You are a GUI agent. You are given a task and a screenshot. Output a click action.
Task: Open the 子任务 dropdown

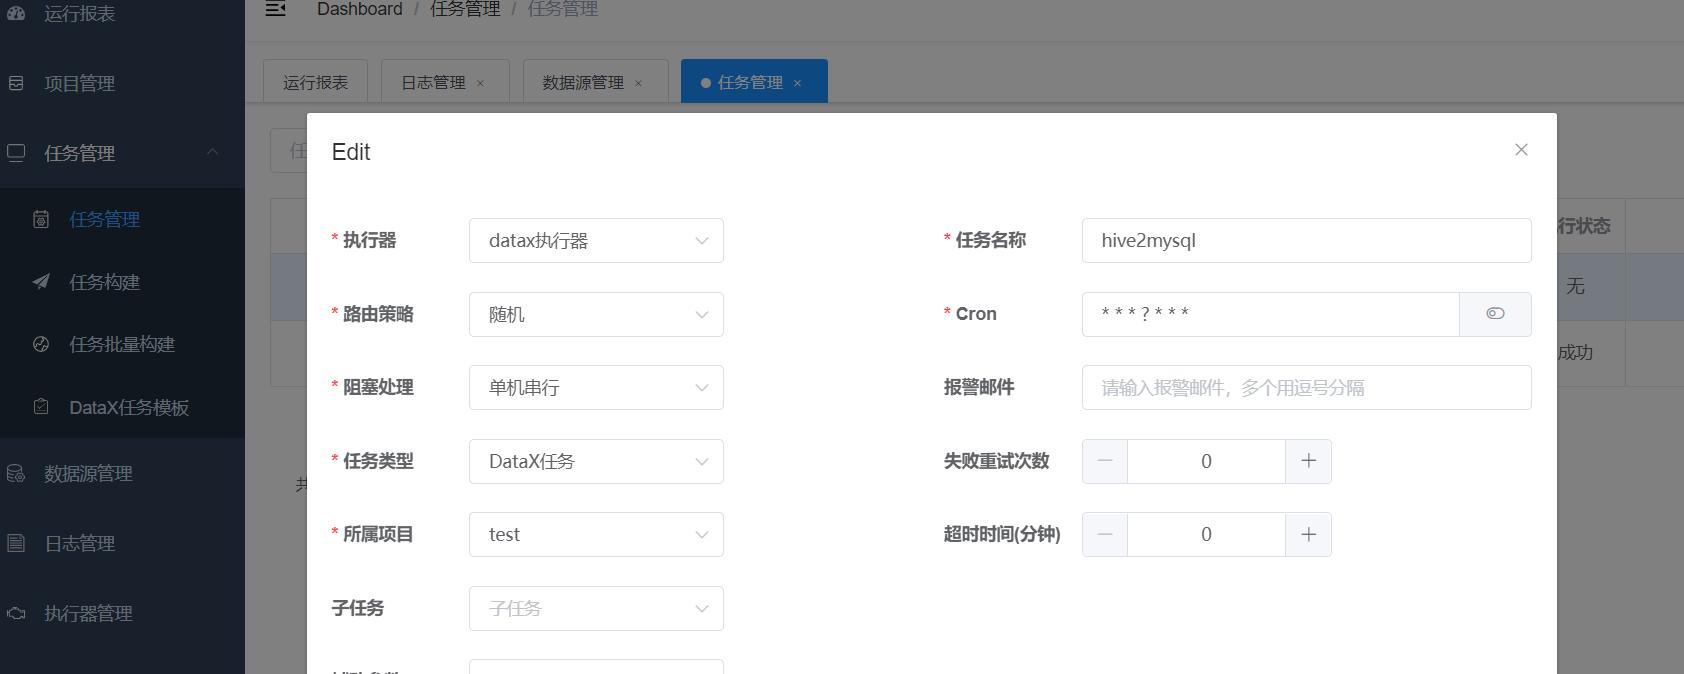point(596,608)
